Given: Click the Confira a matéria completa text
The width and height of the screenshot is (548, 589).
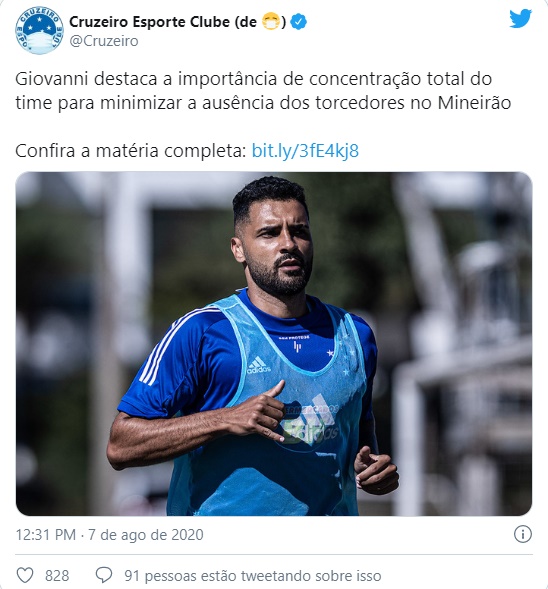Looking at the screenshot, I should click(x=131, y=151).
